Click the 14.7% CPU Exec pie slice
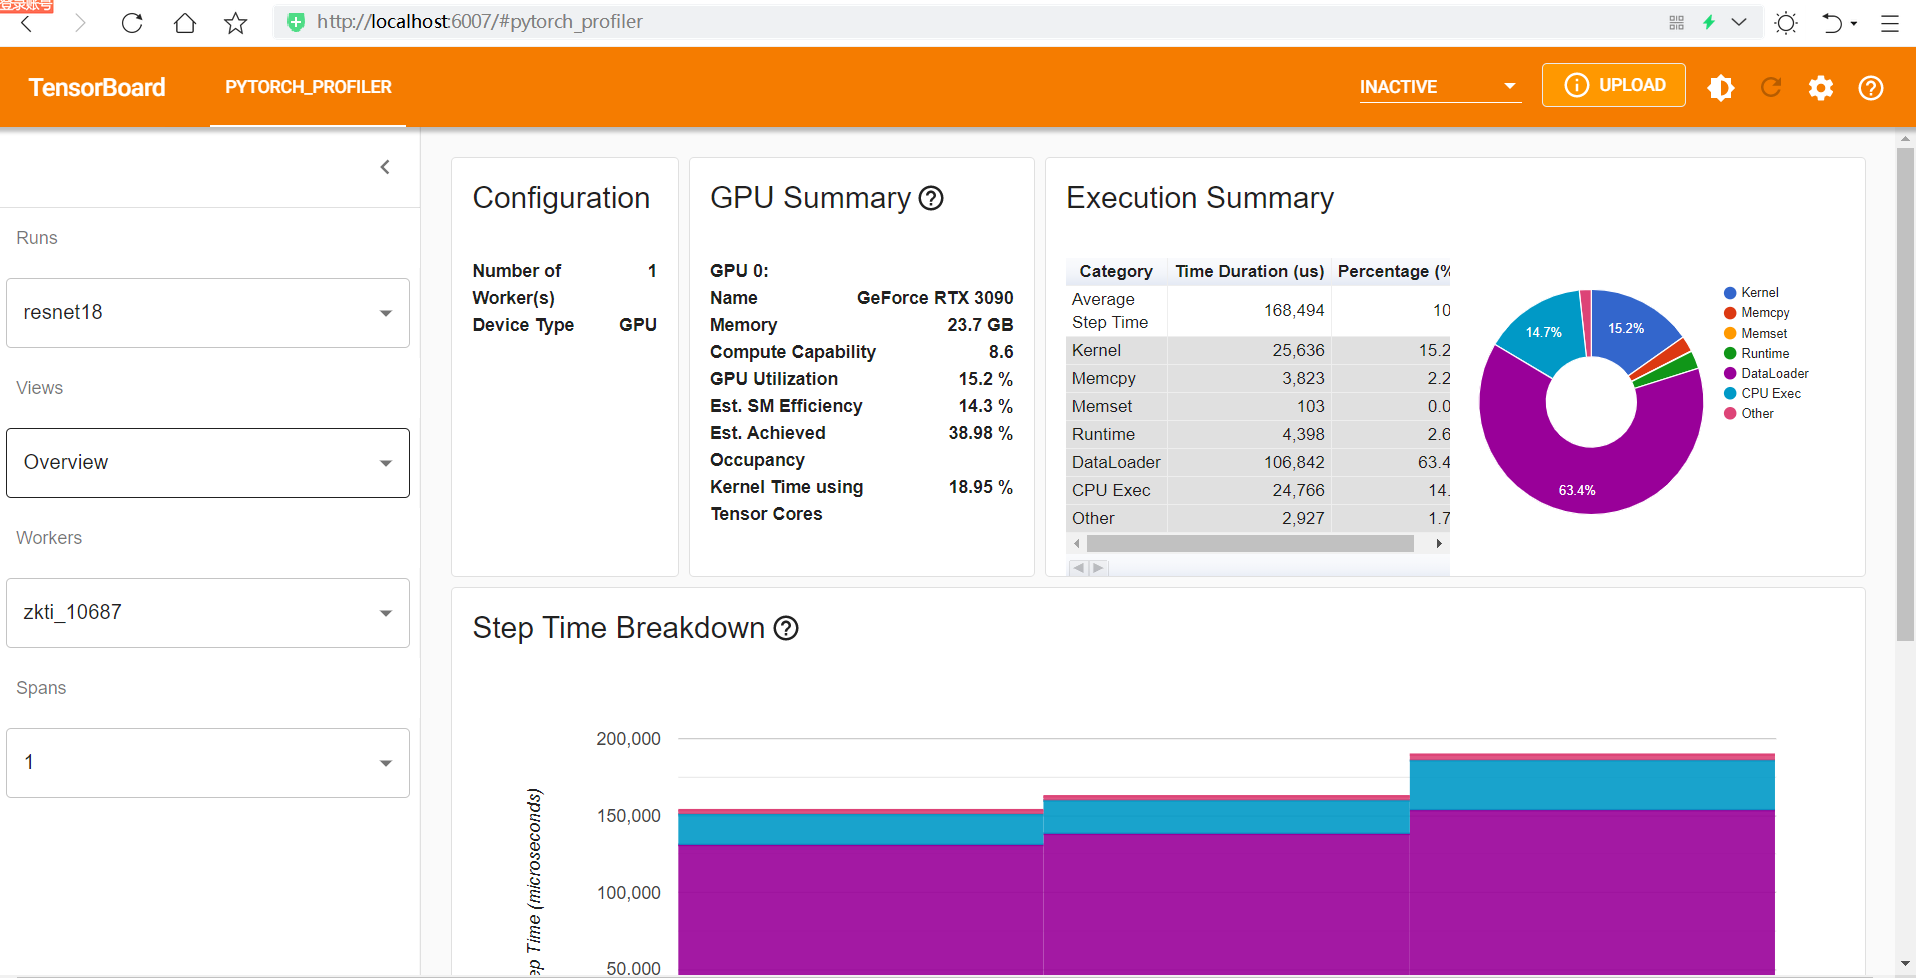Image resolution: width=1916 pixels, height=978 pixels. point(1543,332)
